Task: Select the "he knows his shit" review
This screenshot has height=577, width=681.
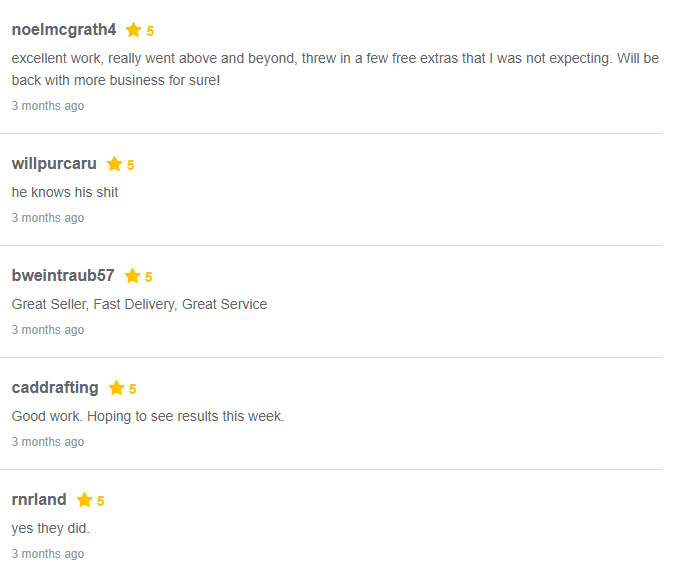Action: point(65,192)
